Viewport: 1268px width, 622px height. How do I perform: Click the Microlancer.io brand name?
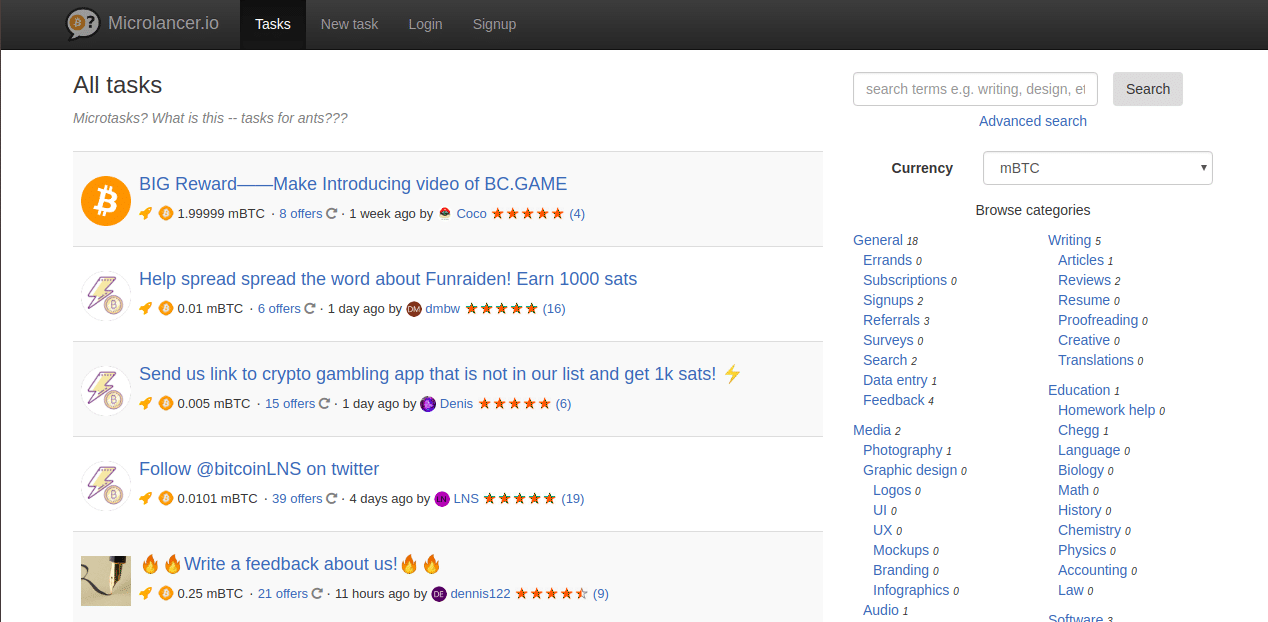tap(163, 23)
